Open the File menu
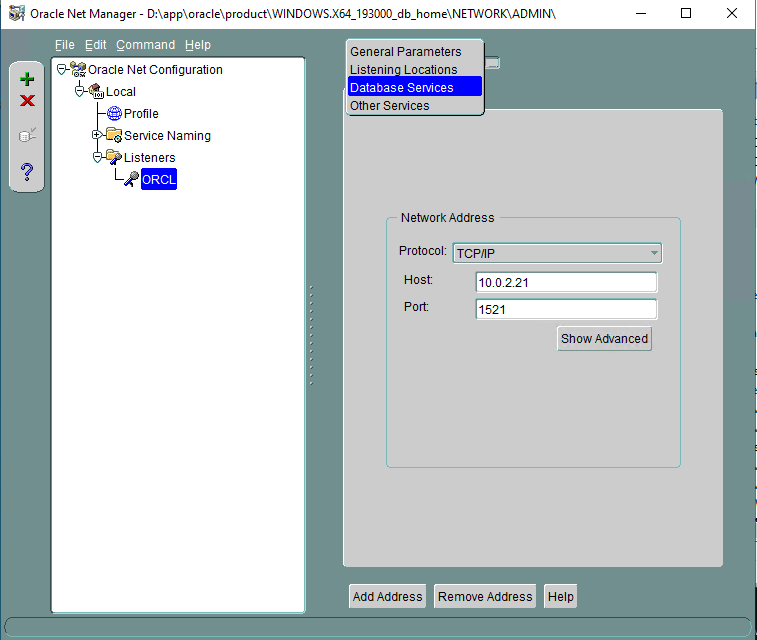This screenshot has height=640, width=757. 65,45
